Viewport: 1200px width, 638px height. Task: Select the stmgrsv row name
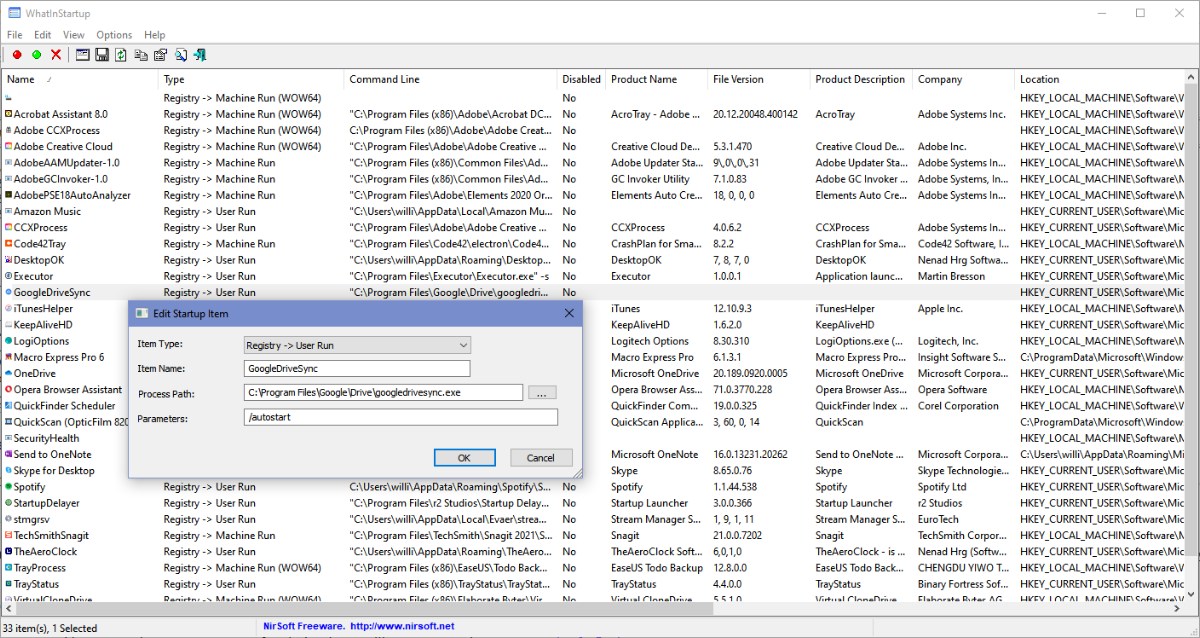33,519
